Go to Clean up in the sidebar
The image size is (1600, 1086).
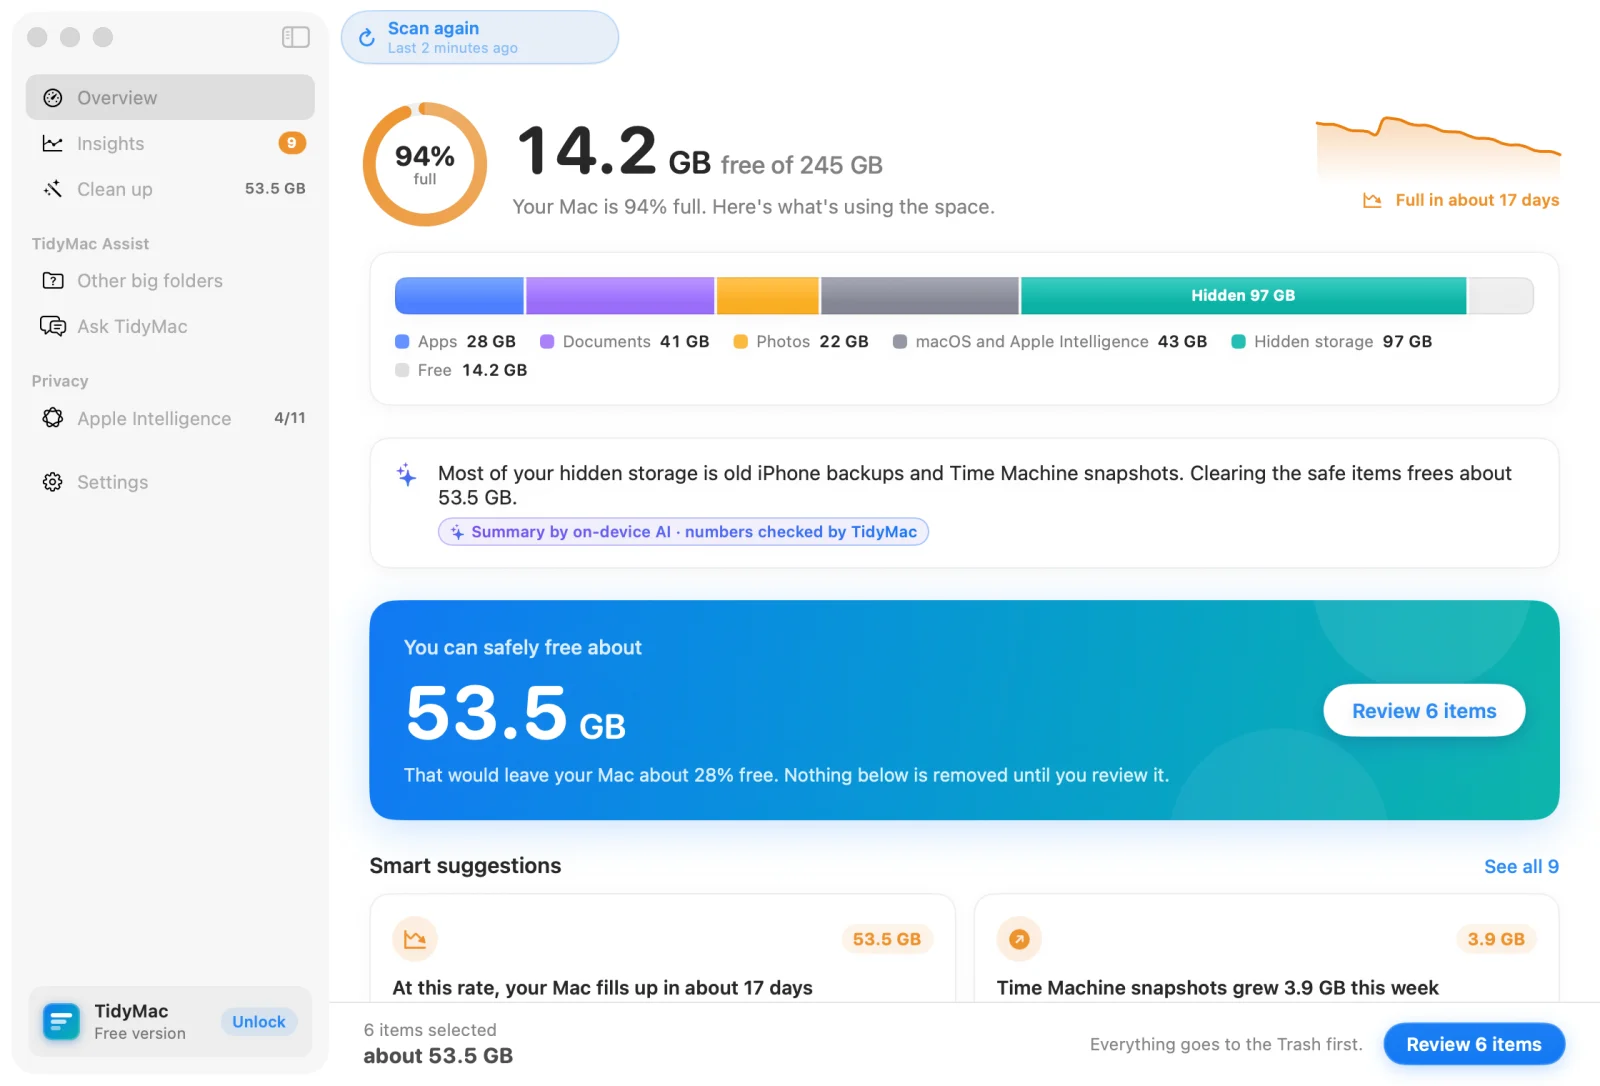(170, 189)
